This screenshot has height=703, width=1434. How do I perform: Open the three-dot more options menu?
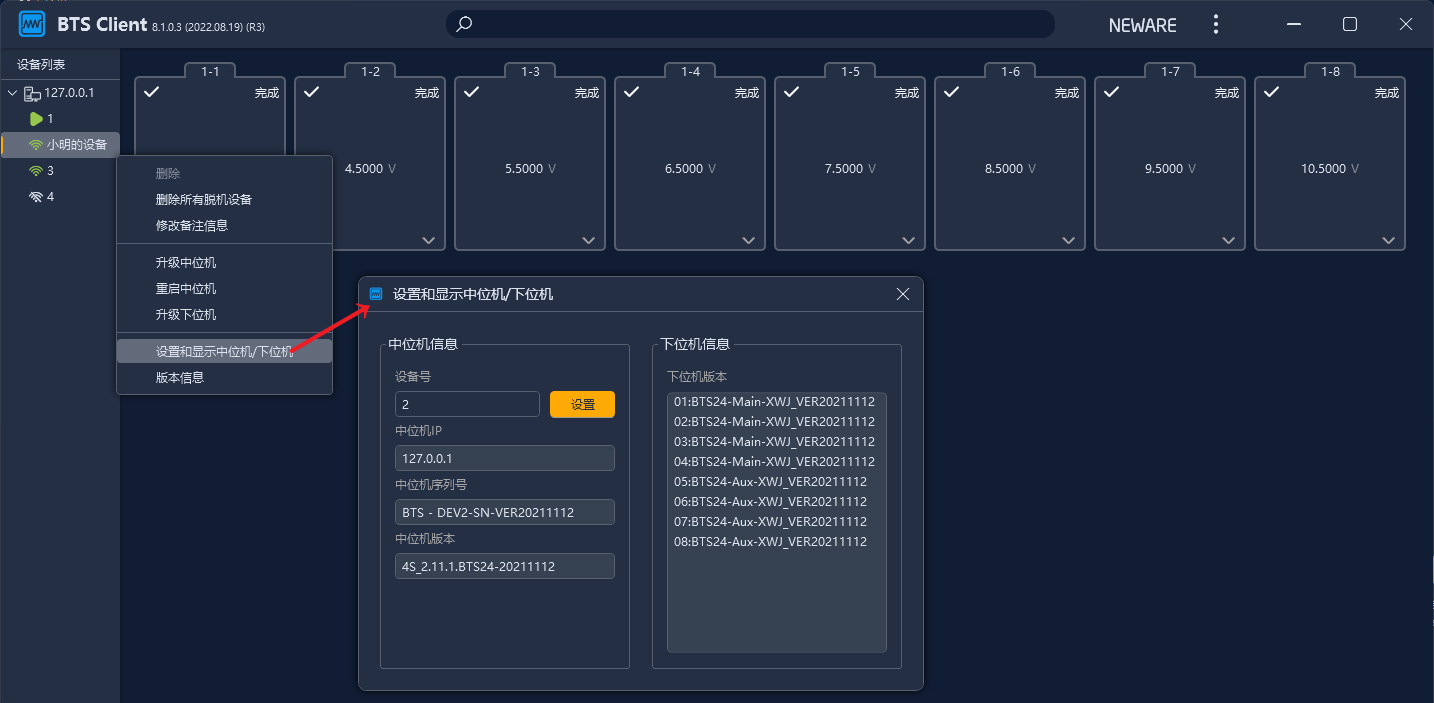click(1215, 24)
